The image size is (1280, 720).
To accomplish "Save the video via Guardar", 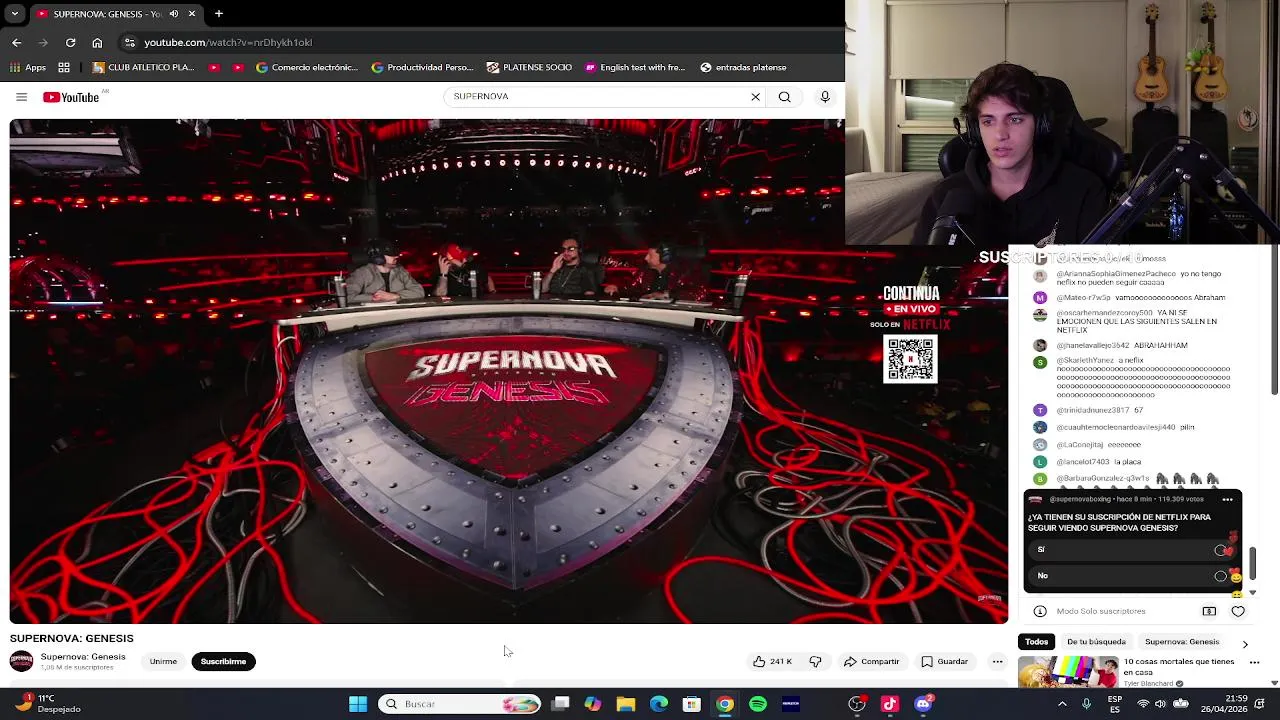I will (x=945, y=662).
